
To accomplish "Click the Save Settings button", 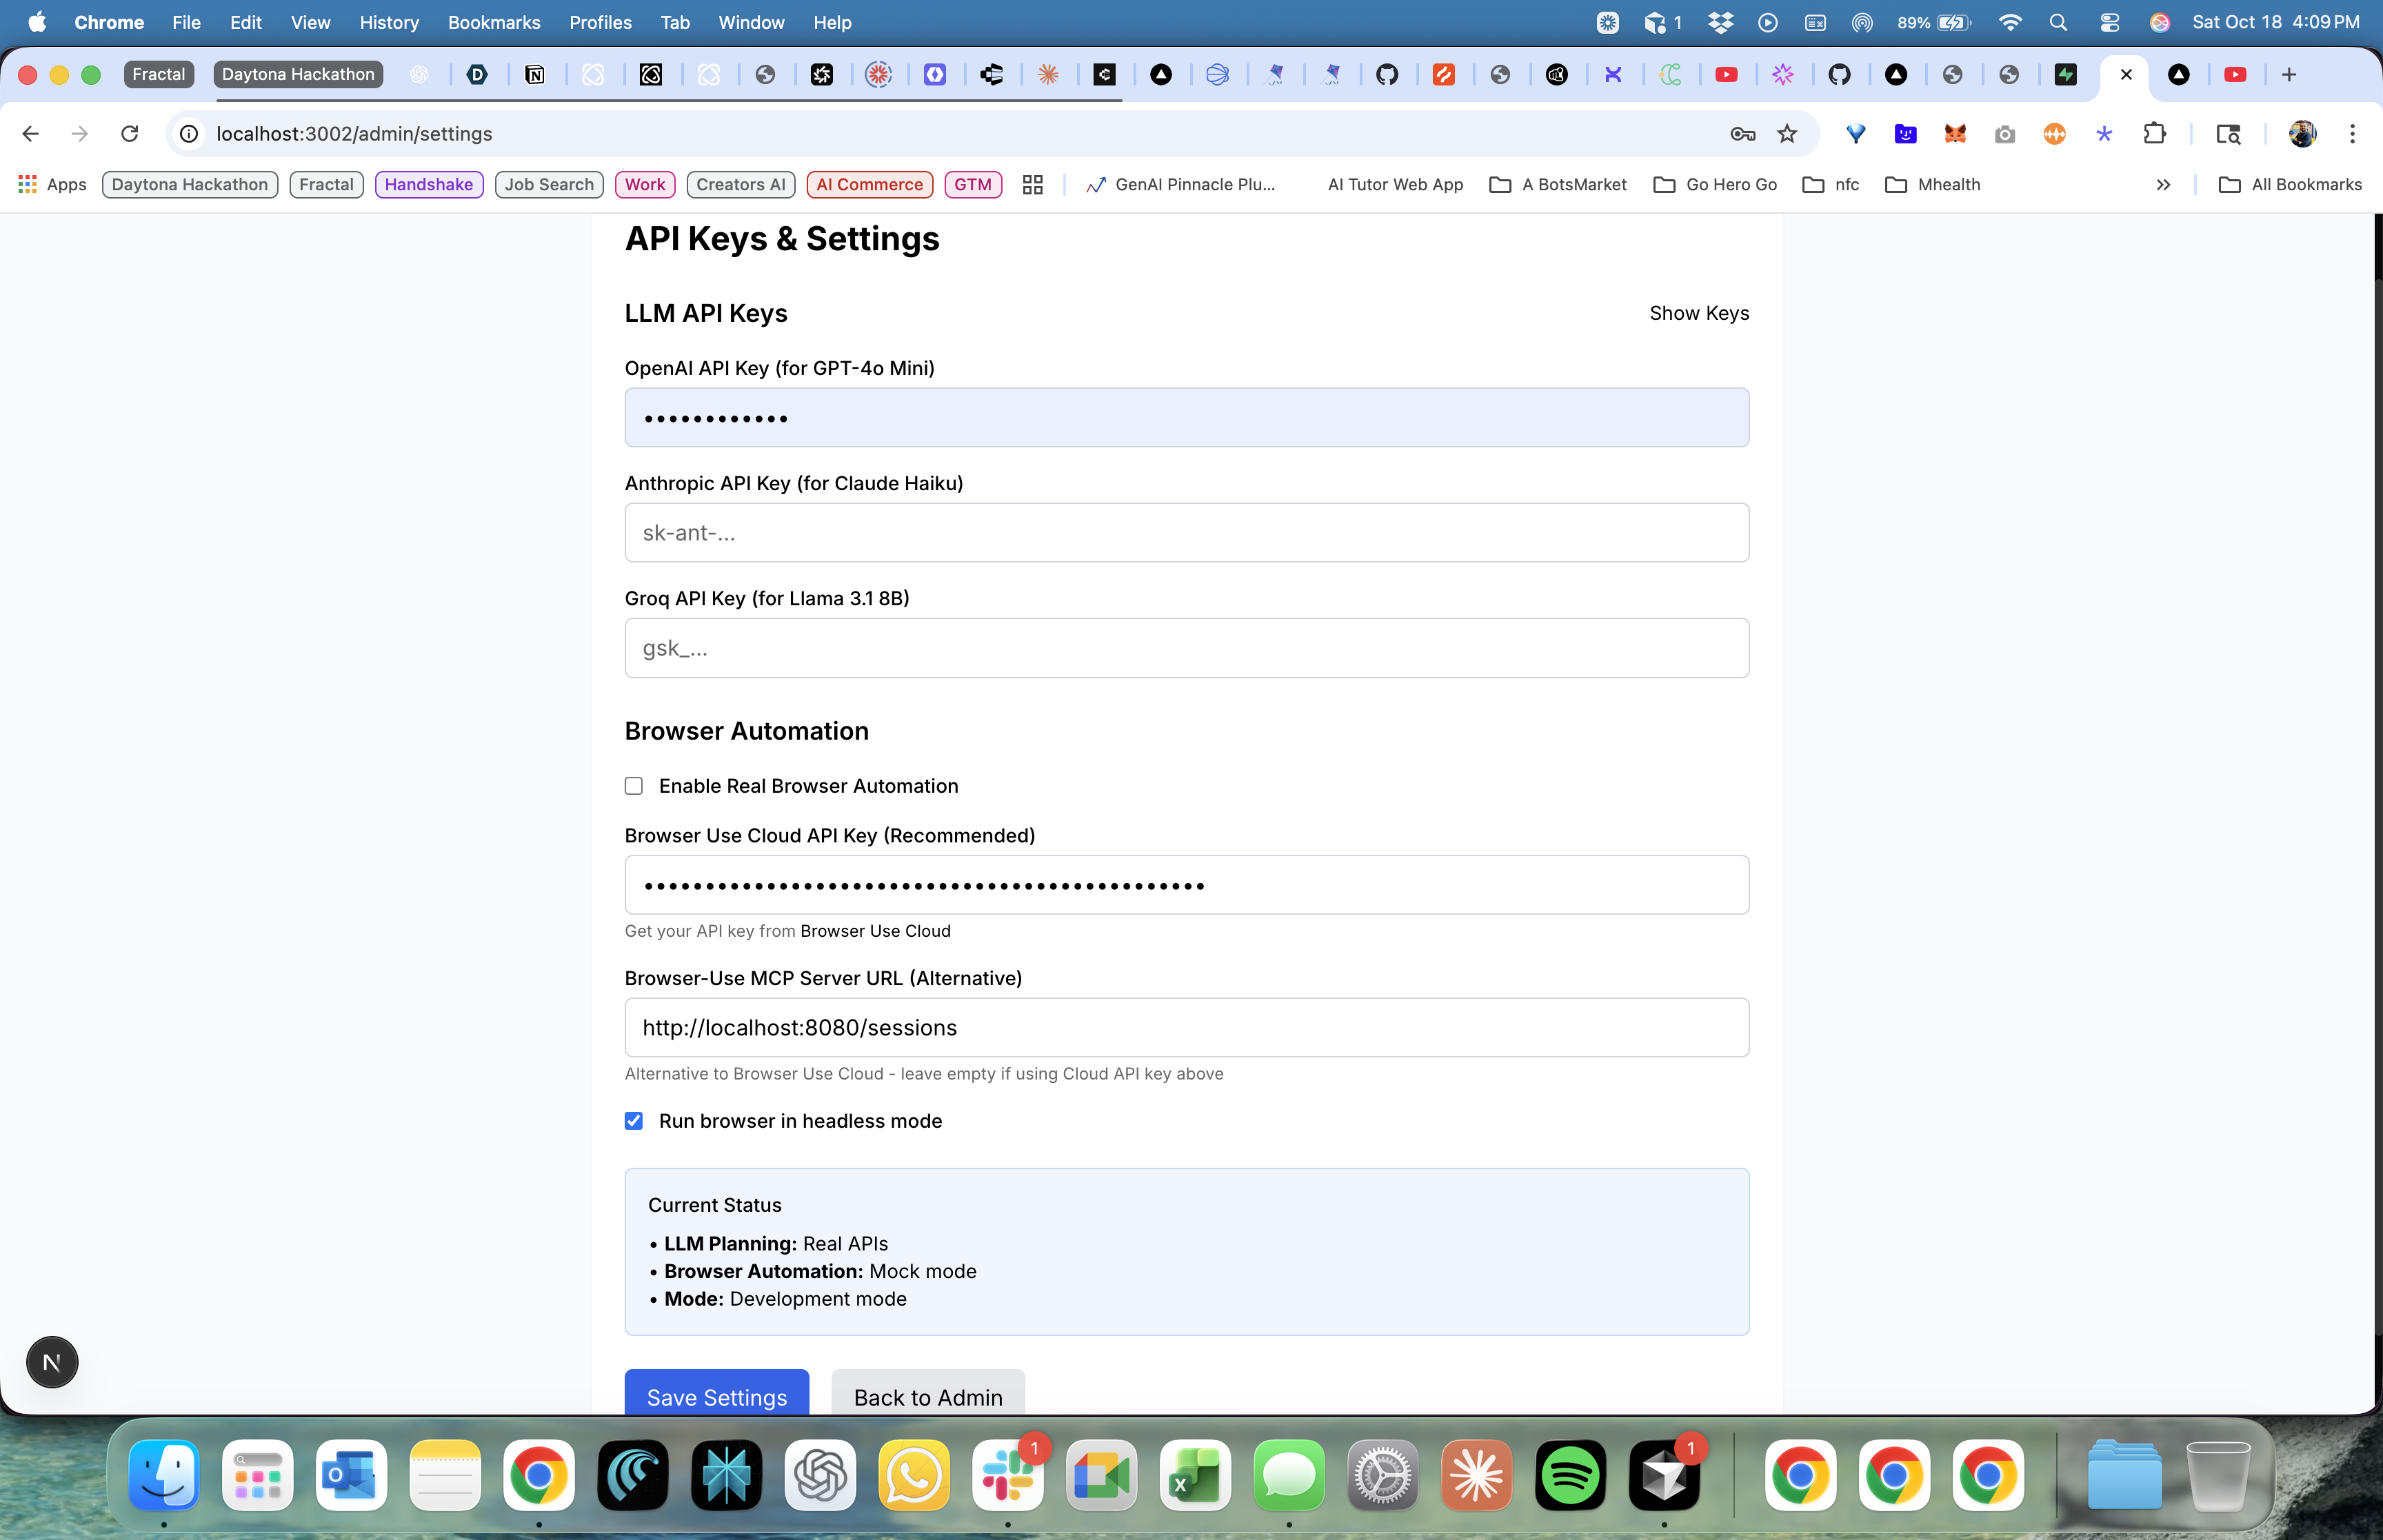I will pos(716,1396).
